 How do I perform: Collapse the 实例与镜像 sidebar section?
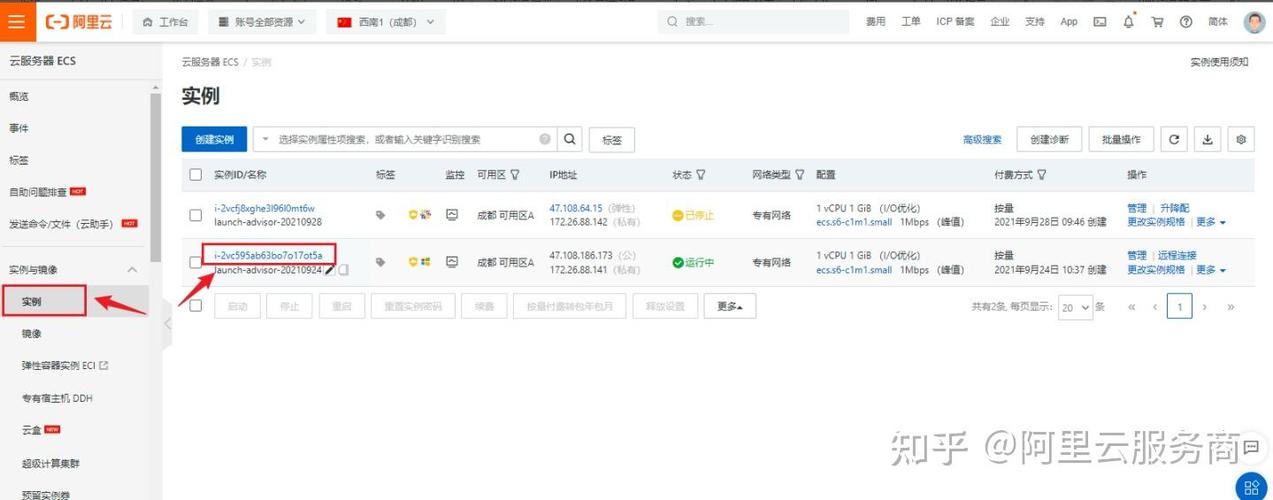(x=132, y=270)
